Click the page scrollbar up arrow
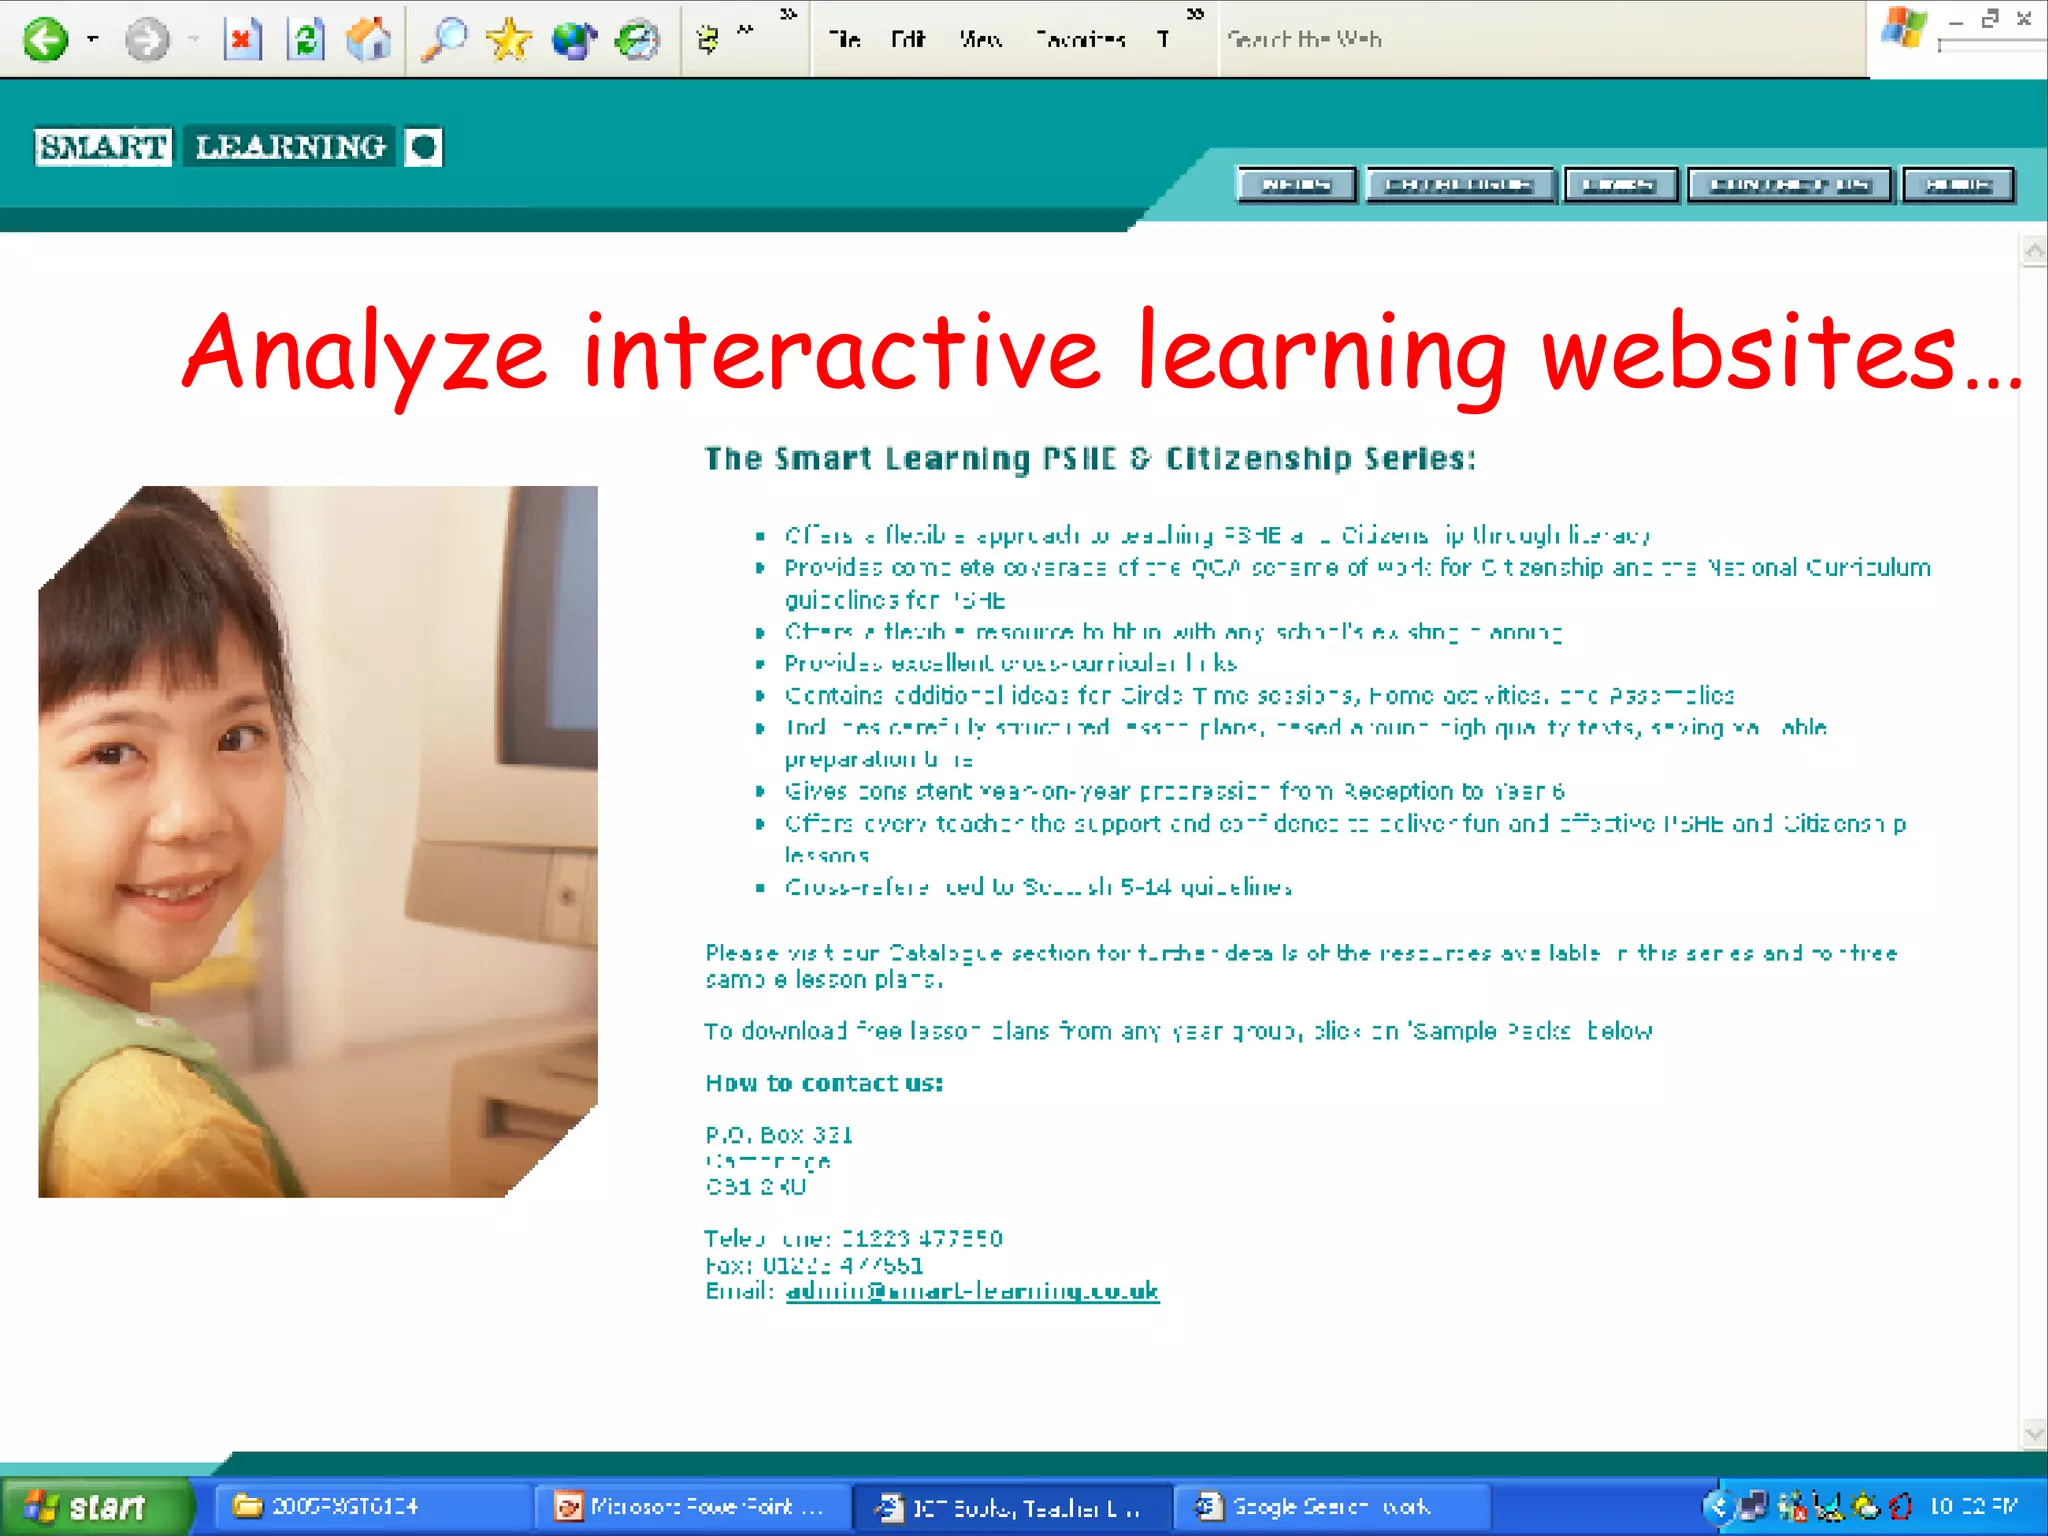The width and height of the screenshot is (2048, 1536). click(x=2034, y=251)
